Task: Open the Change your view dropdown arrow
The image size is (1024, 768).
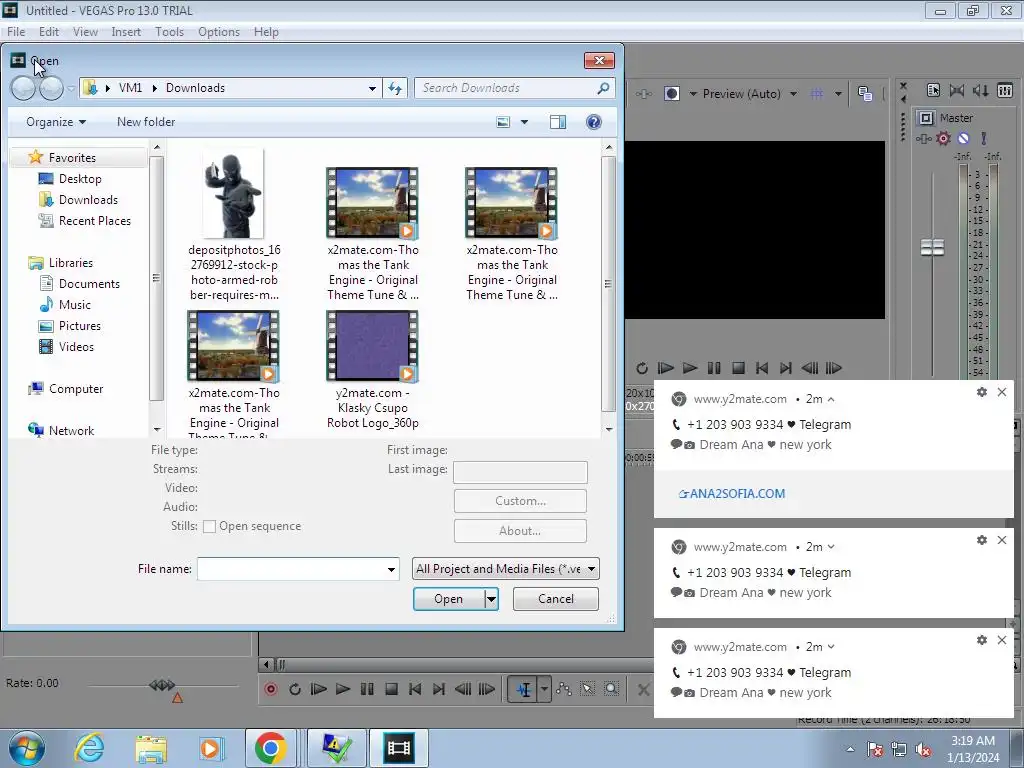Action: click(x=524, y=122)
